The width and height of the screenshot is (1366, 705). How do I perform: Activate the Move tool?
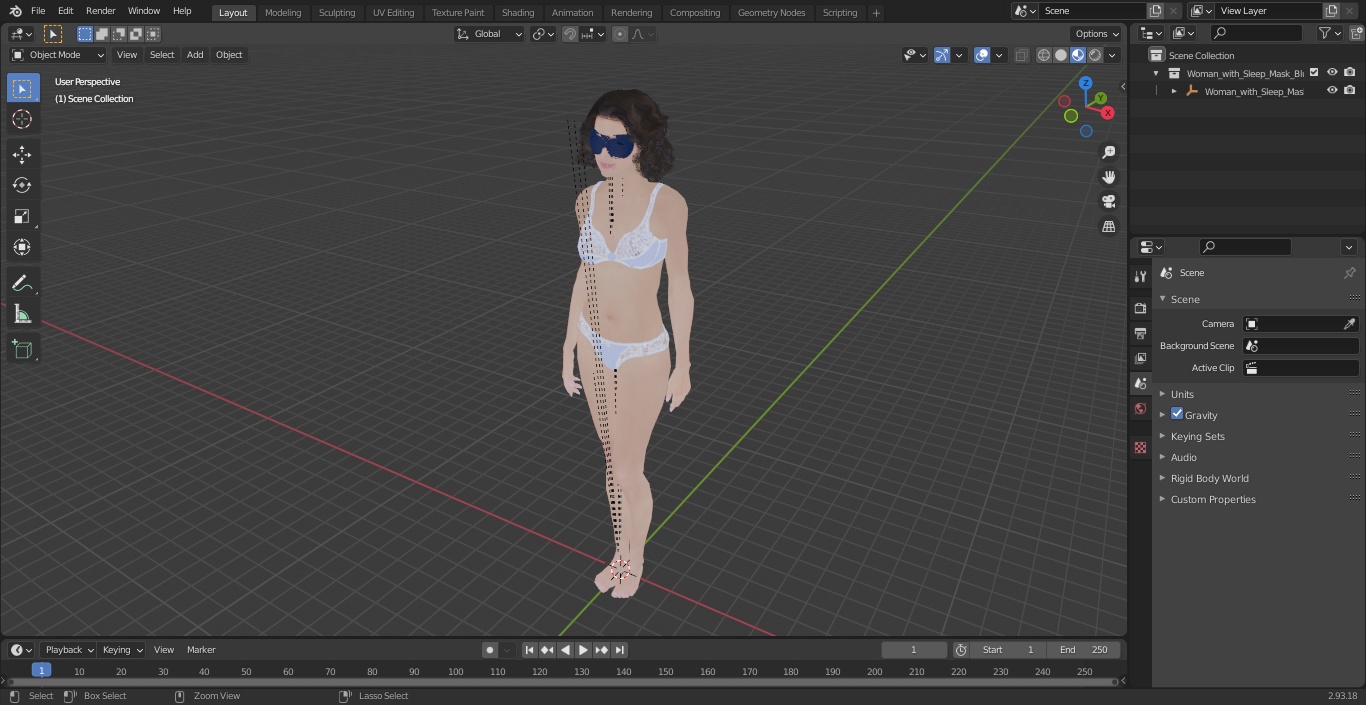click(x=22, y=155)
